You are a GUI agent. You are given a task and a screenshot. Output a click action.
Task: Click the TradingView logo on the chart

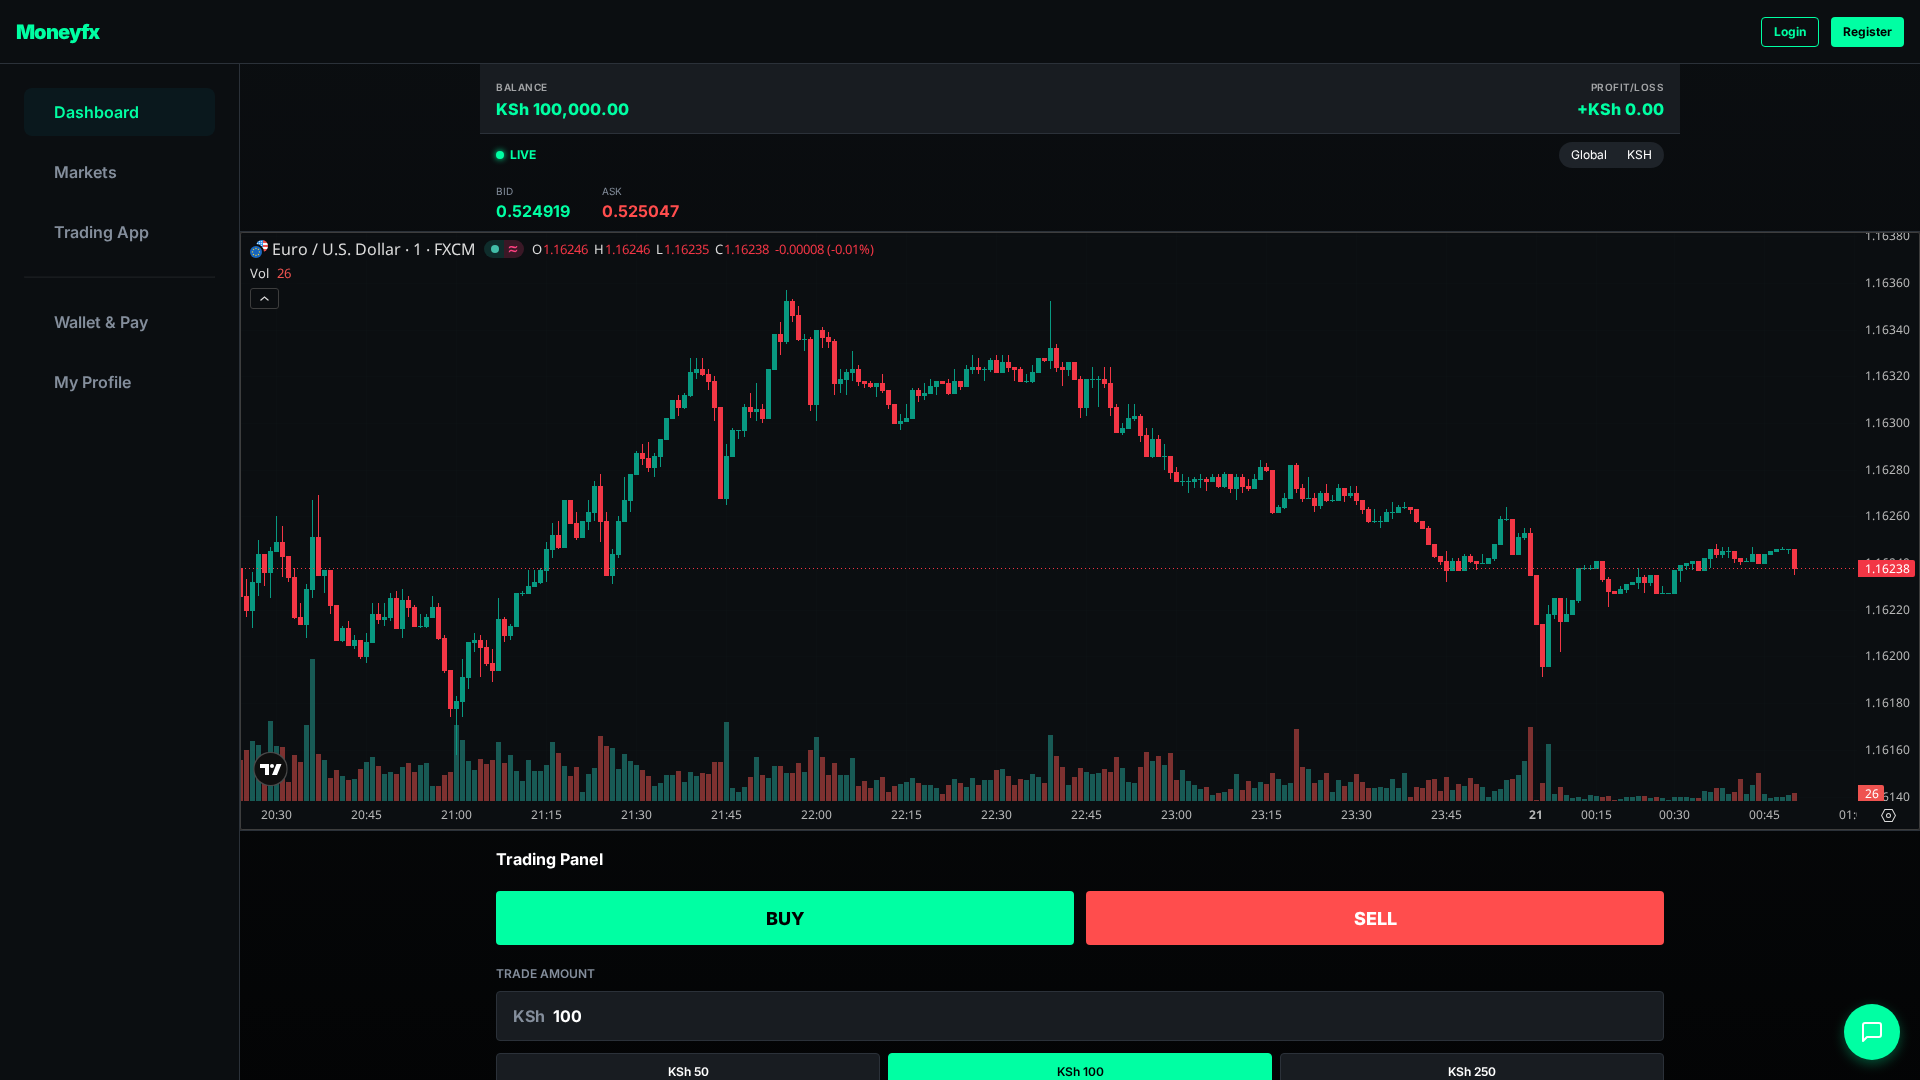[270, 769]
